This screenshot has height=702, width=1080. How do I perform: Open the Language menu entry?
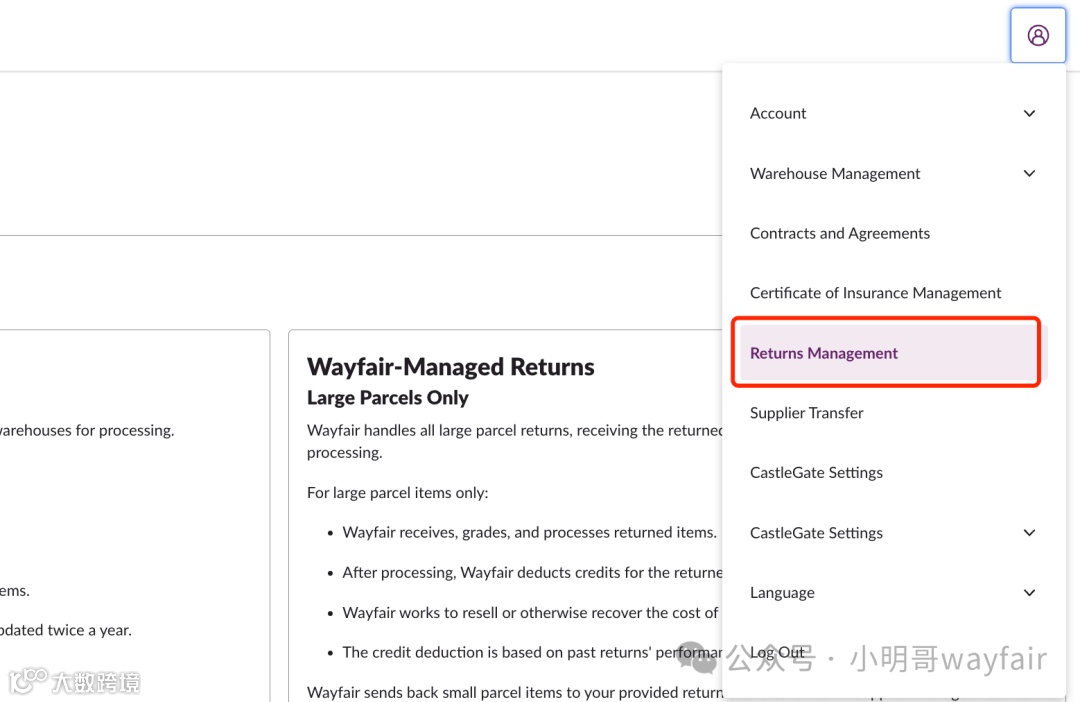point(782,593)
